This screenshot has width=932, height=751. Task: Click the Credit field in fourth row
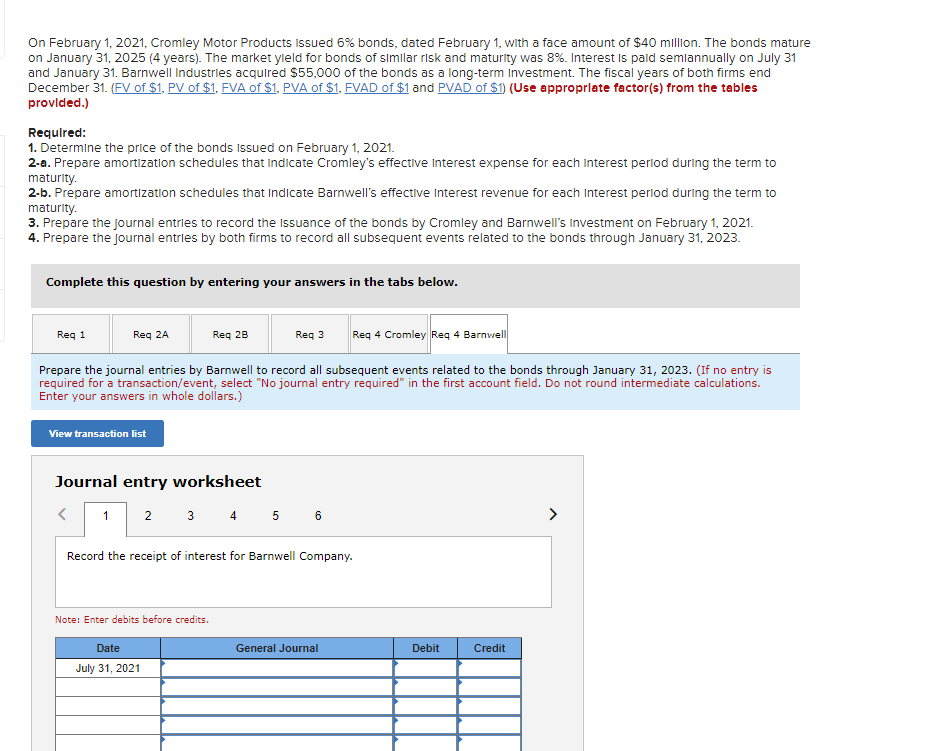[489, 725]
